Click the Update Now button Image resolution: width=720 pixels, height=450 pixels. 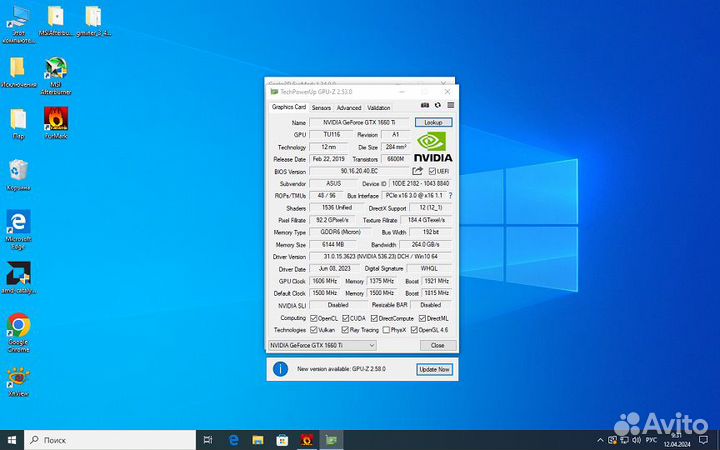click(x=434, y=369)
